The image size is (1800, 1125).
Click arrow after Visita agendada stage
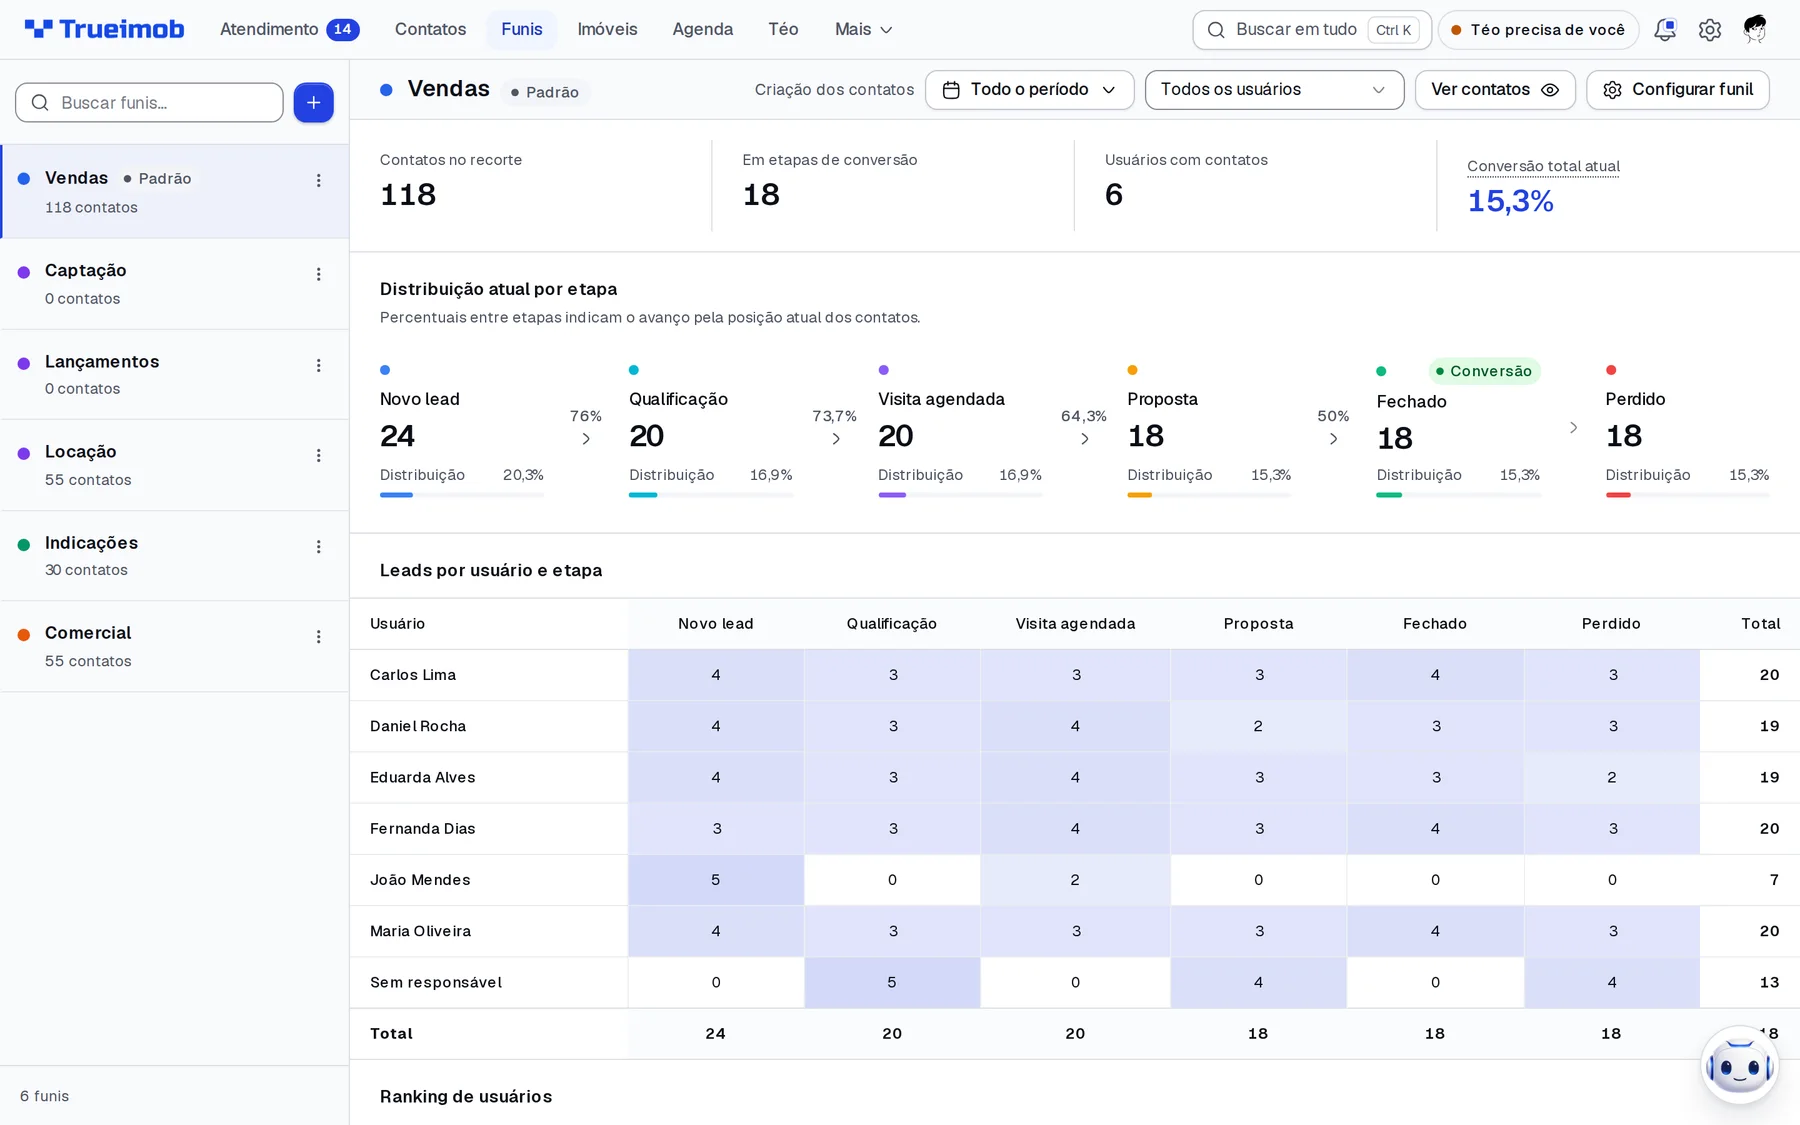coord(1085,439)
